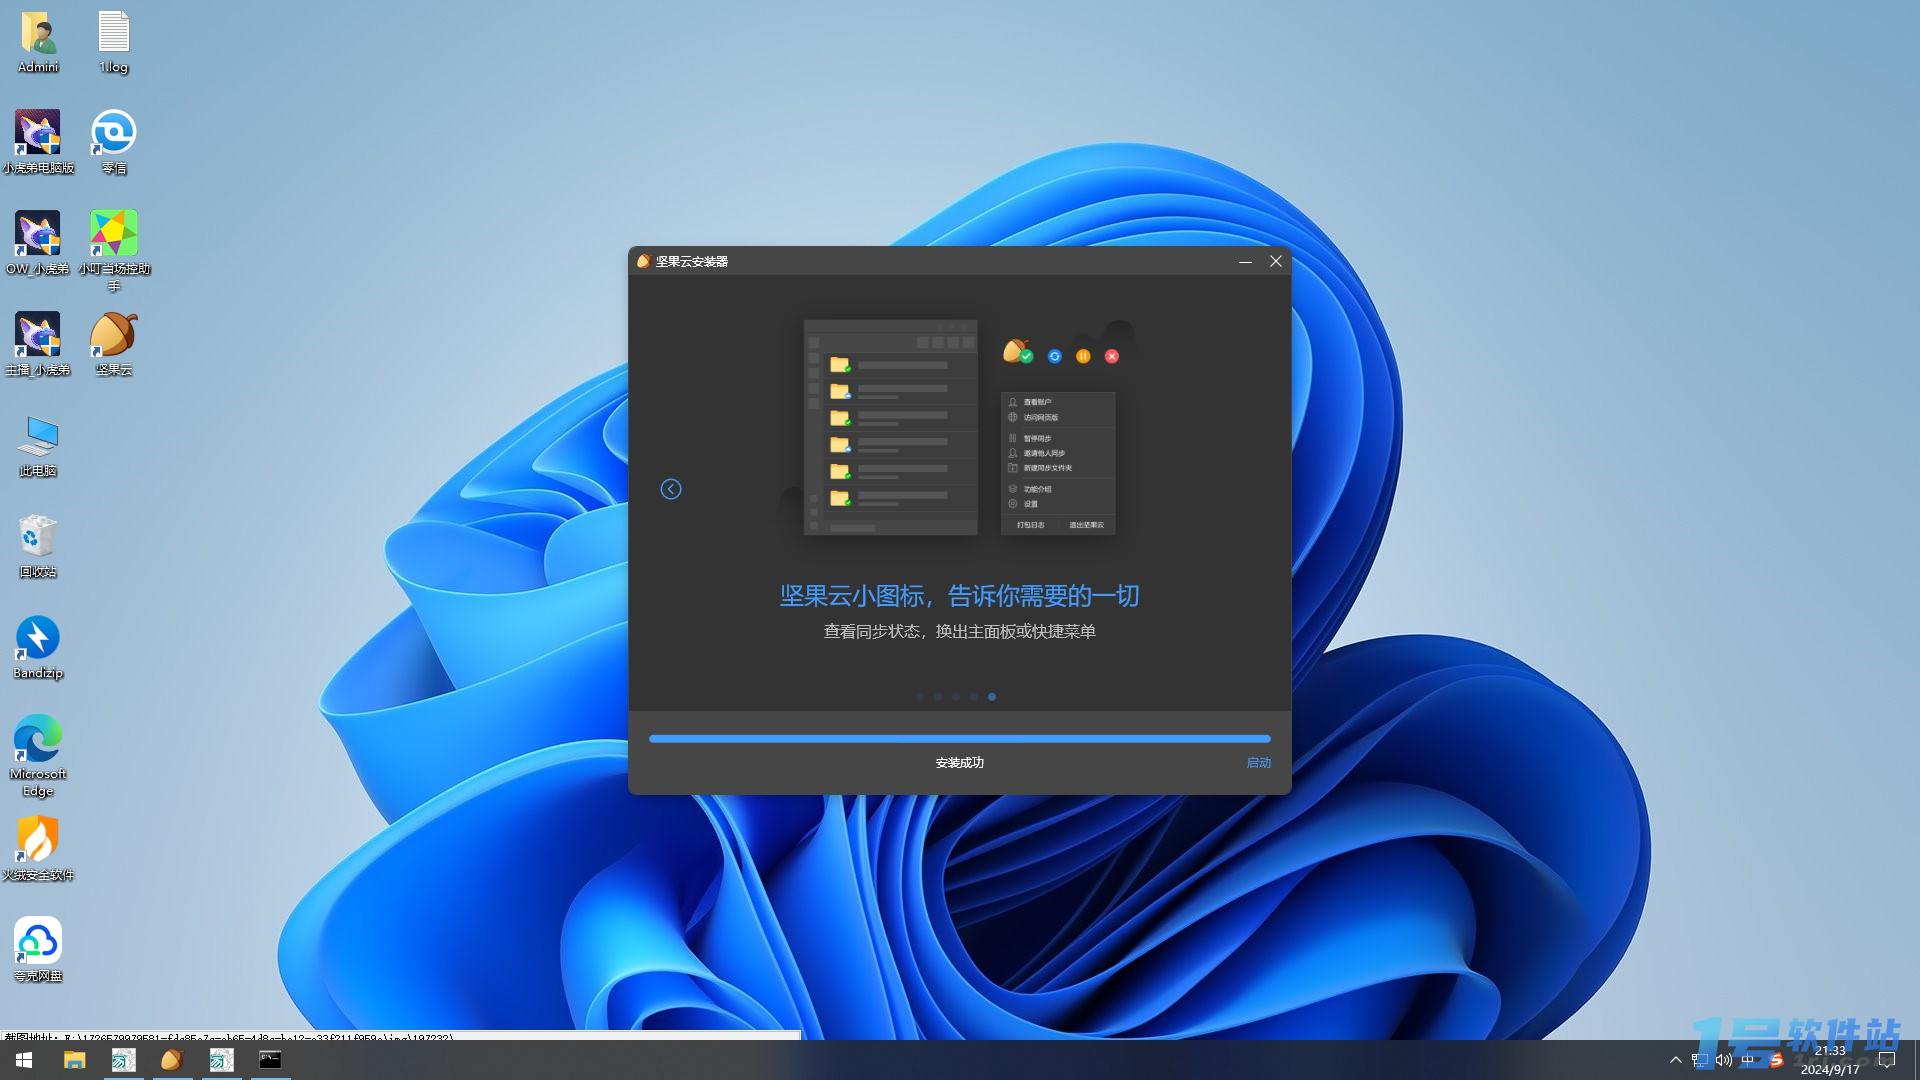Select the 小叮当场控助手 desktop shortcut
This screenshot has width=1920, height=1080.
click(114, 251)
